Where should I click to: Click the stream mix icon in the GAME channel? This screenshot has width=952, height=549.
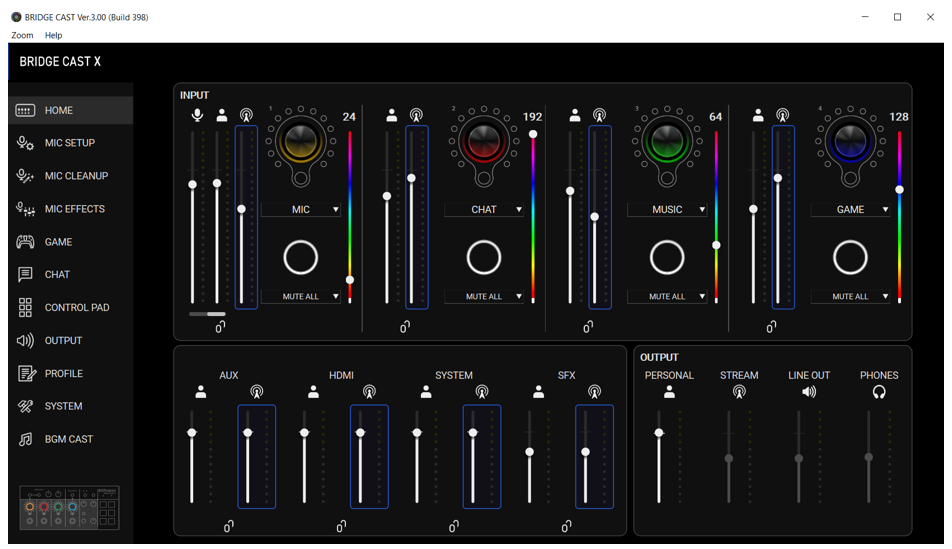tap(783, 115)
